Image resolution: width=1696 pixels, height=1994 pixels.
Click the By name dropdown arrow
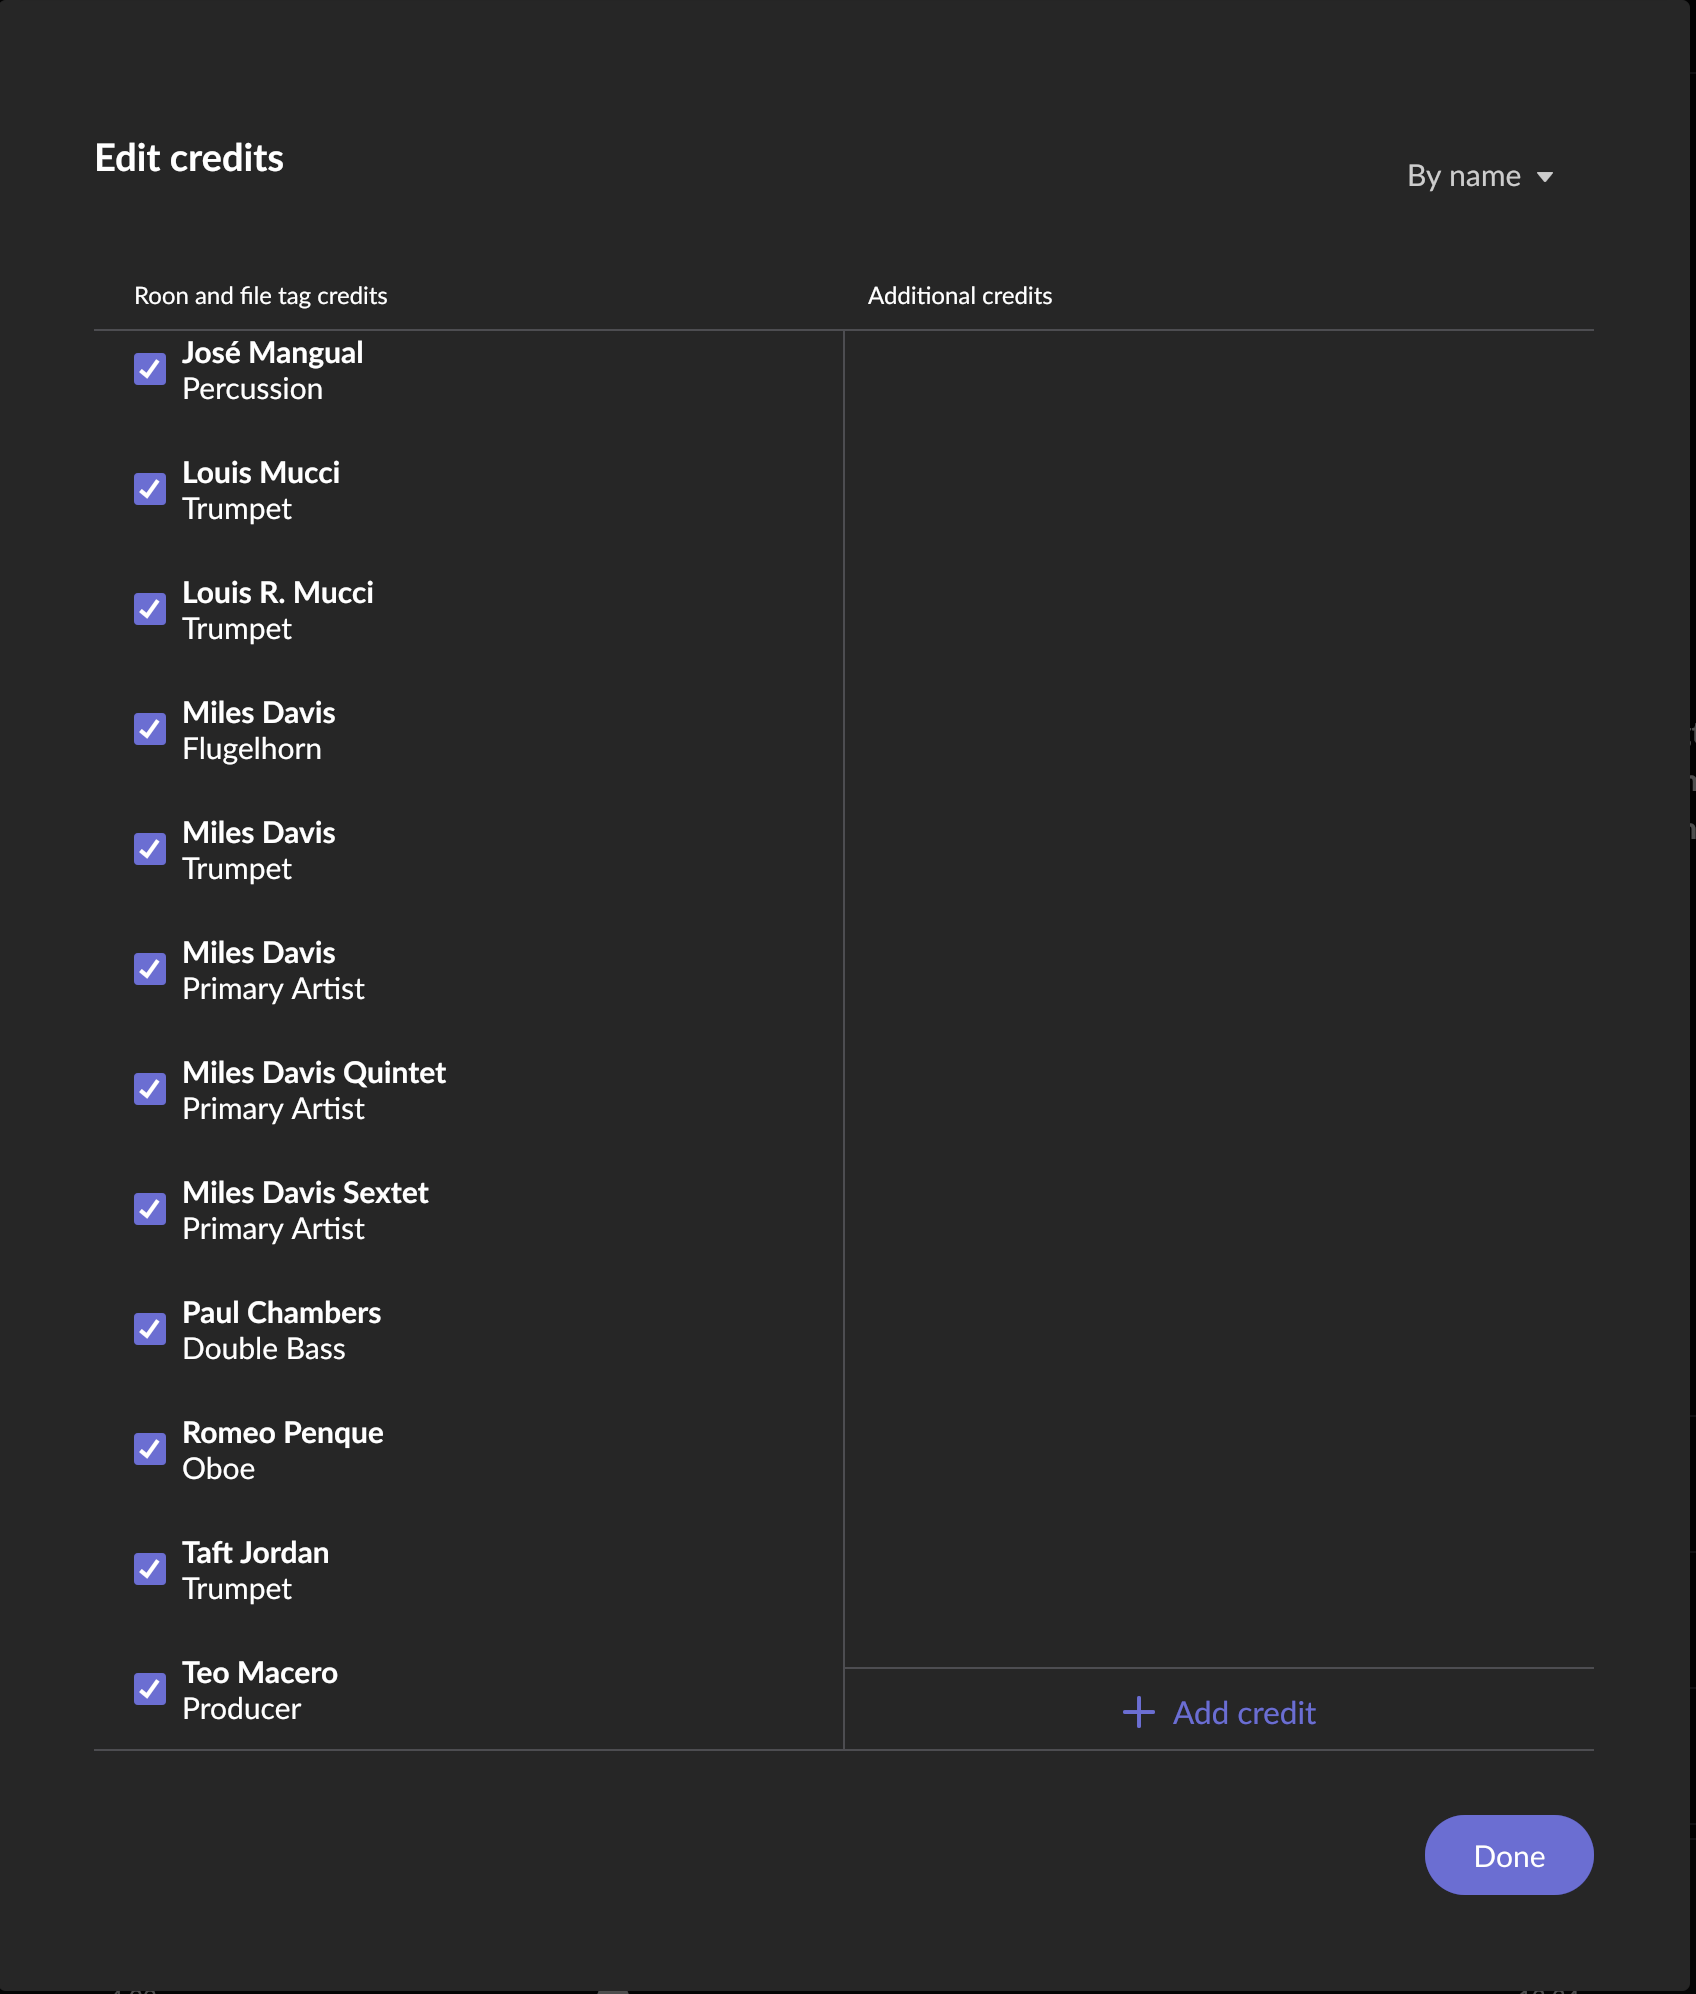click(1545, 177)
